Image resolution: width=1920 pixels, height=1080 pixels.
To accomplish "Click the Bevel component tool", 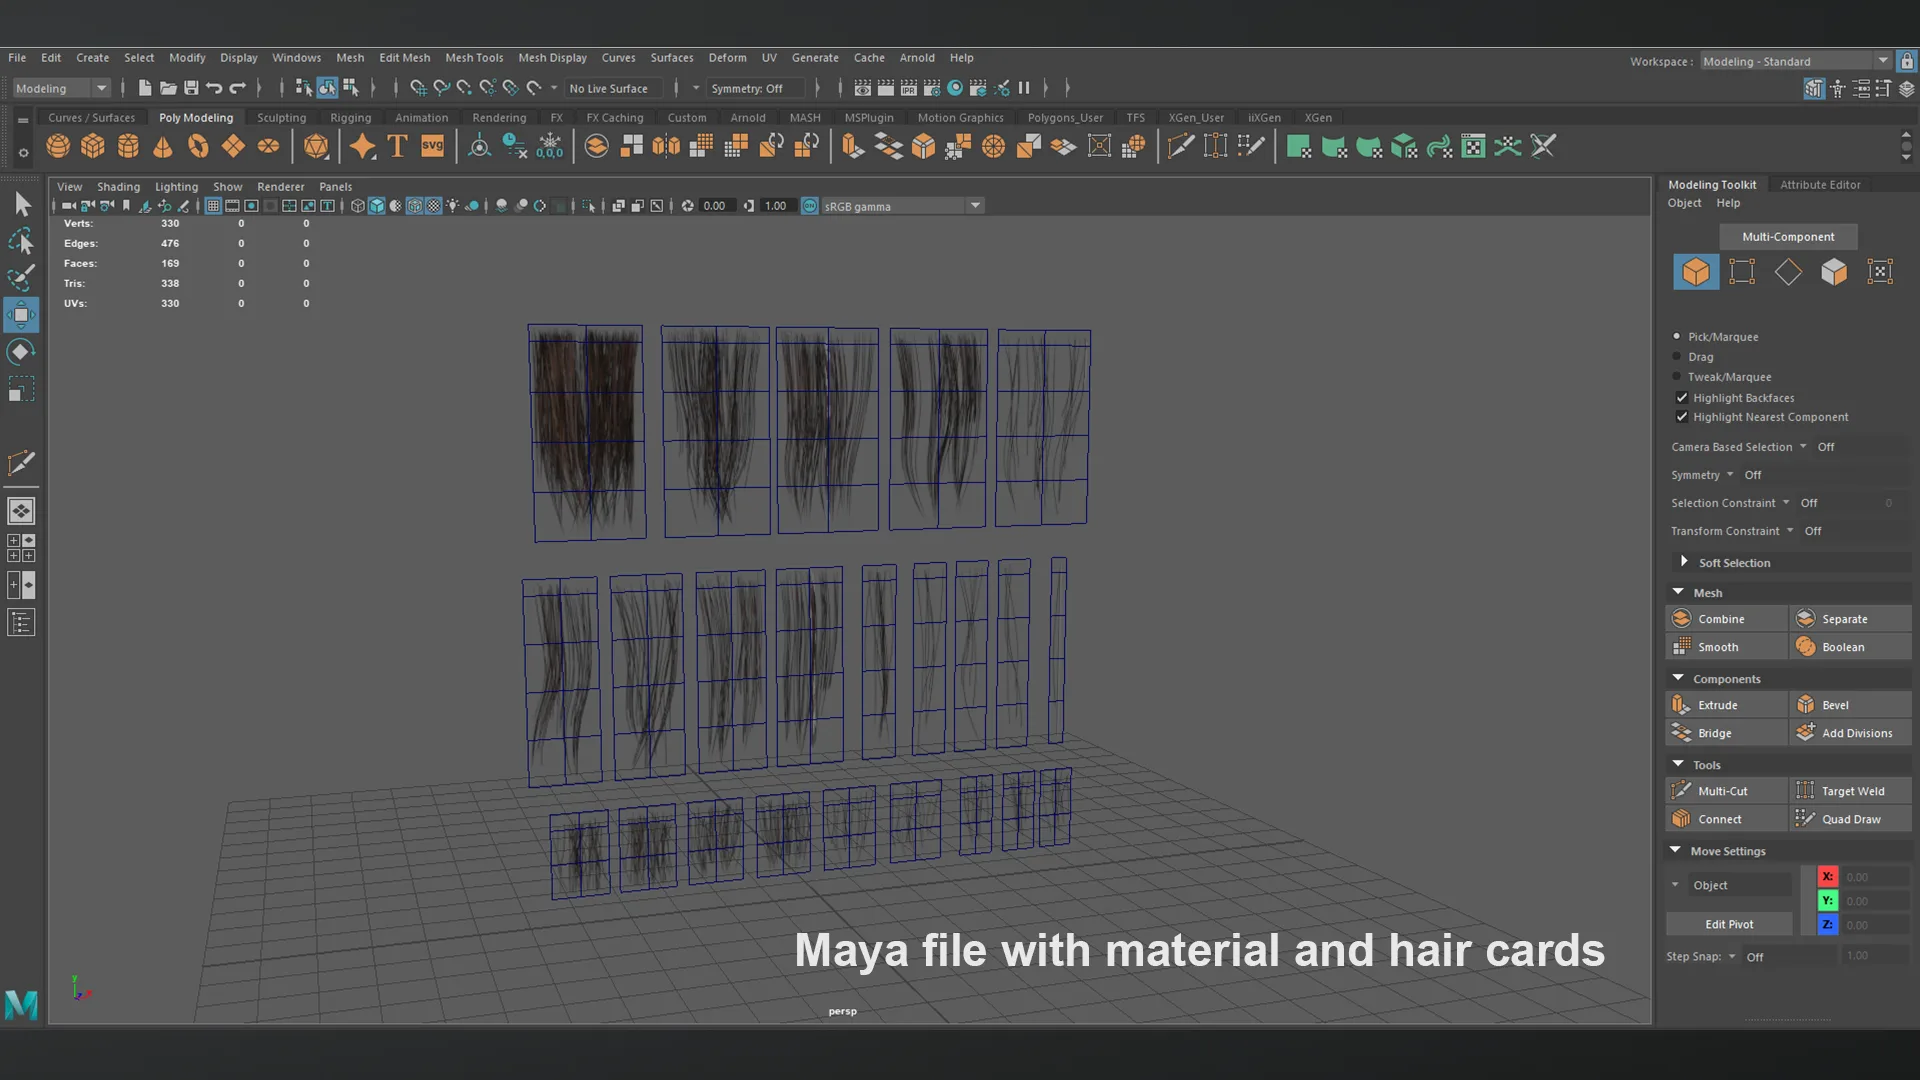I will point(1845,703).
